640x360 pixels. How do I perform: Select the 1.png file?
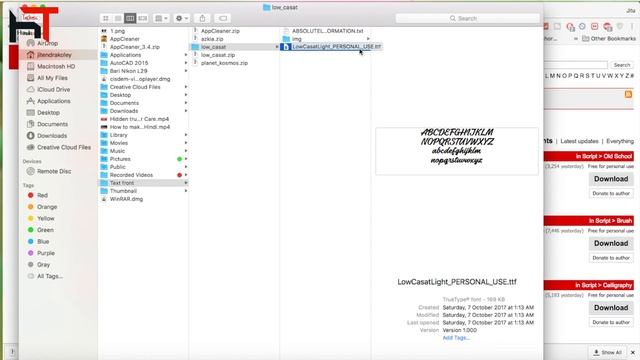(x=118, y=31)
